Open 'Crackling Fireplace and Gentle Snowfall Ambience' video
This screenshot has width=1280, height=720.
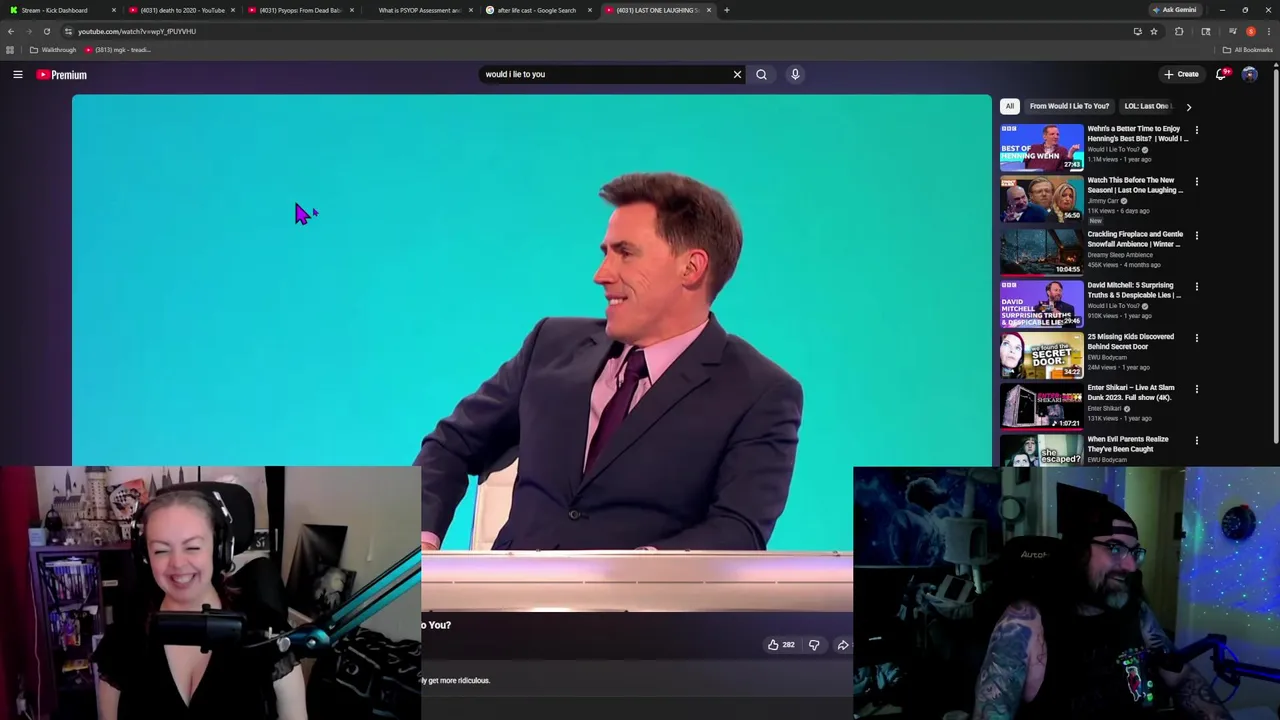[1135, 239]
